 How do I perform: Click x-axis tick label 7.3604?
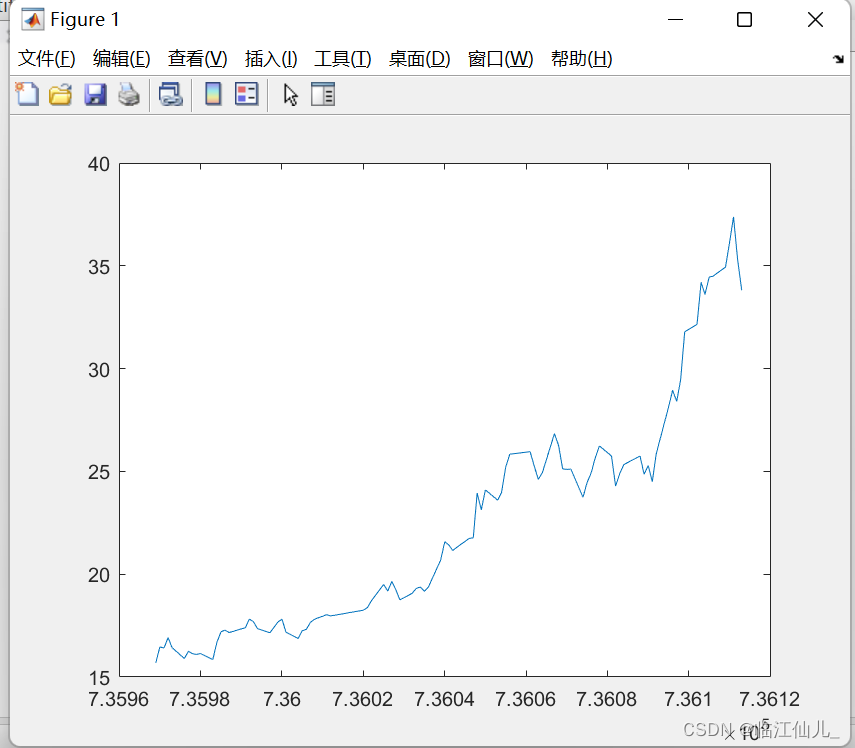(x=444, y=699)
